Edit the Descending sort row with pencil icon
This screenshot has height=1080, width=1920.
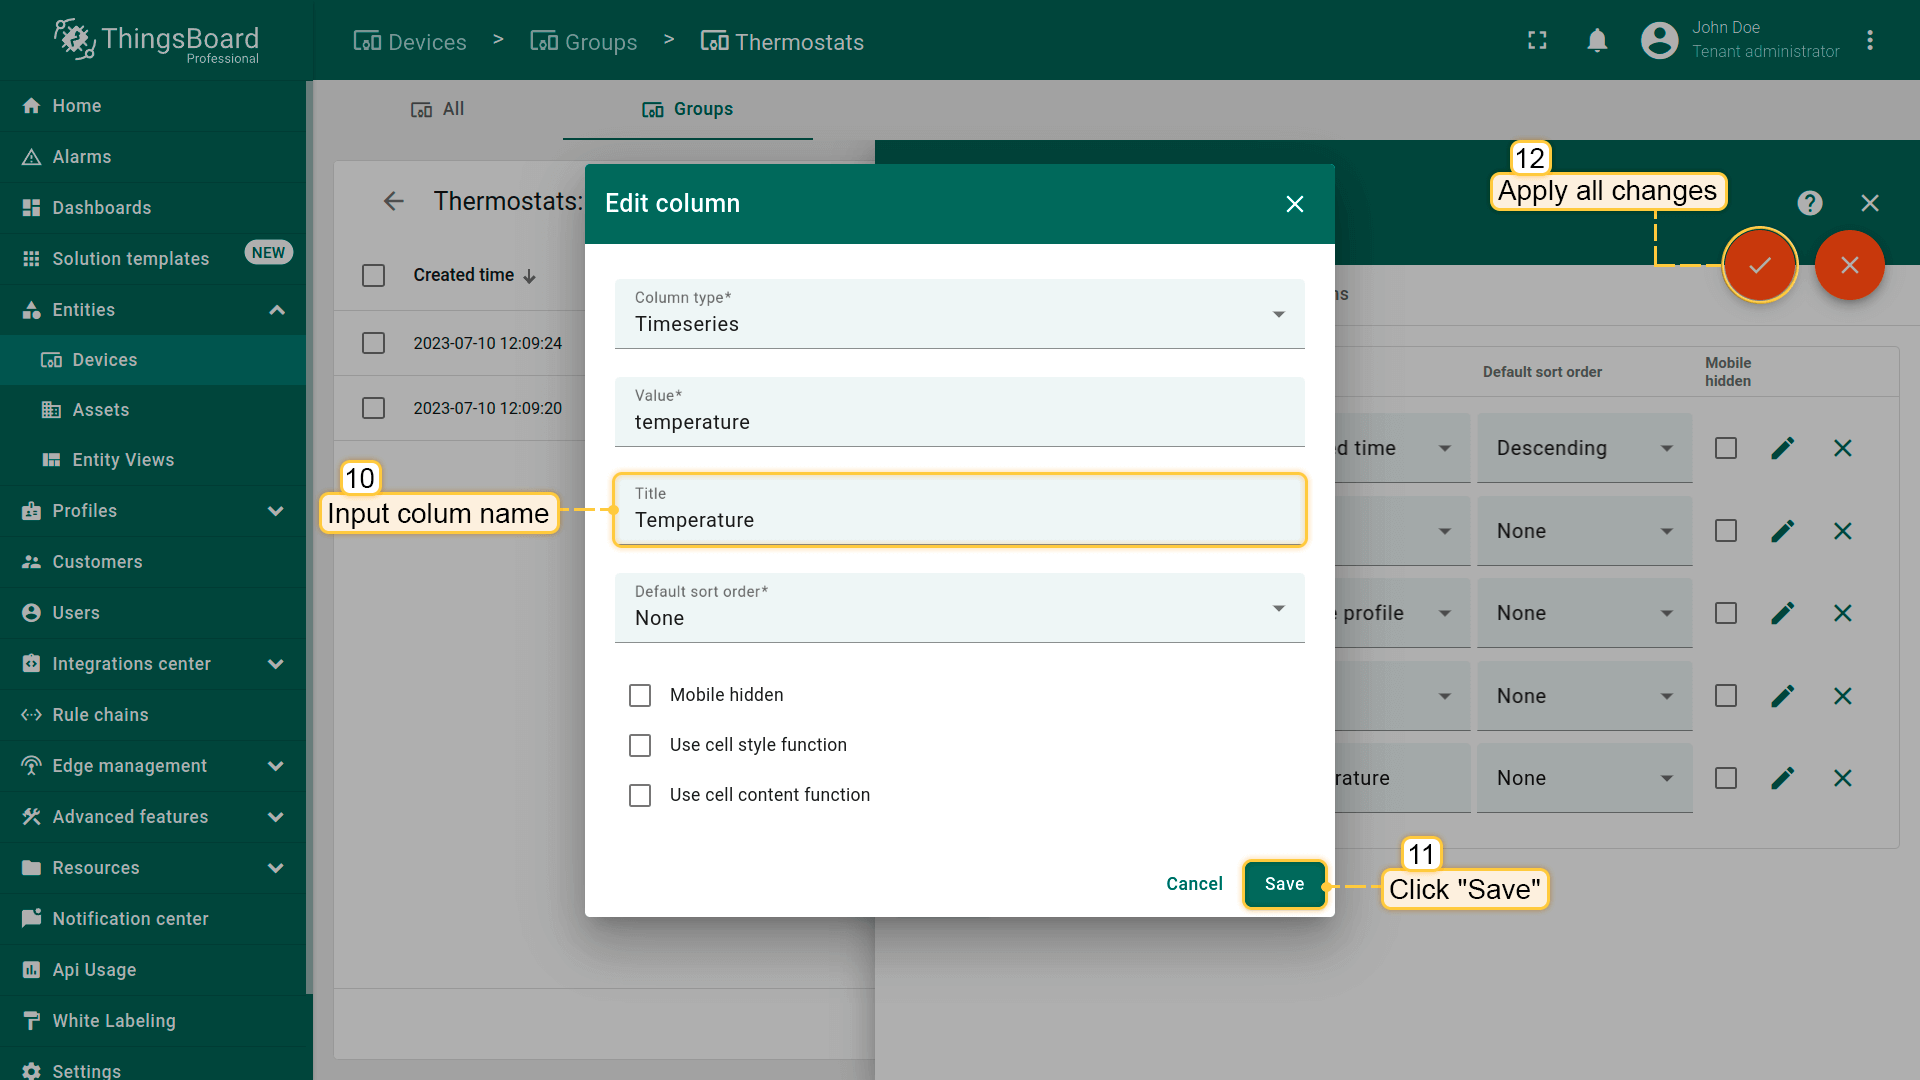coord(1782,448)
